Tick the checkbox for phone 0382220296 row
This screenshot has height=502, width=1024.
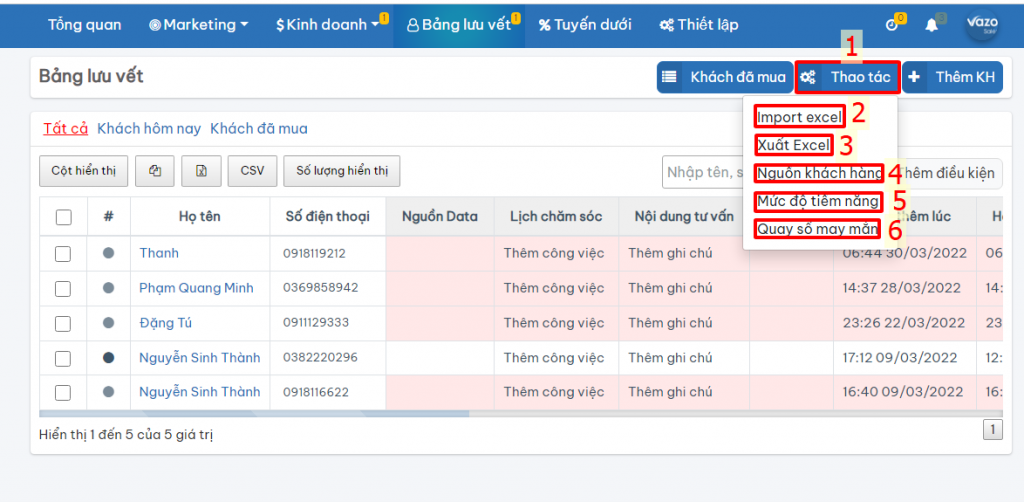click(x=63, y=358)
